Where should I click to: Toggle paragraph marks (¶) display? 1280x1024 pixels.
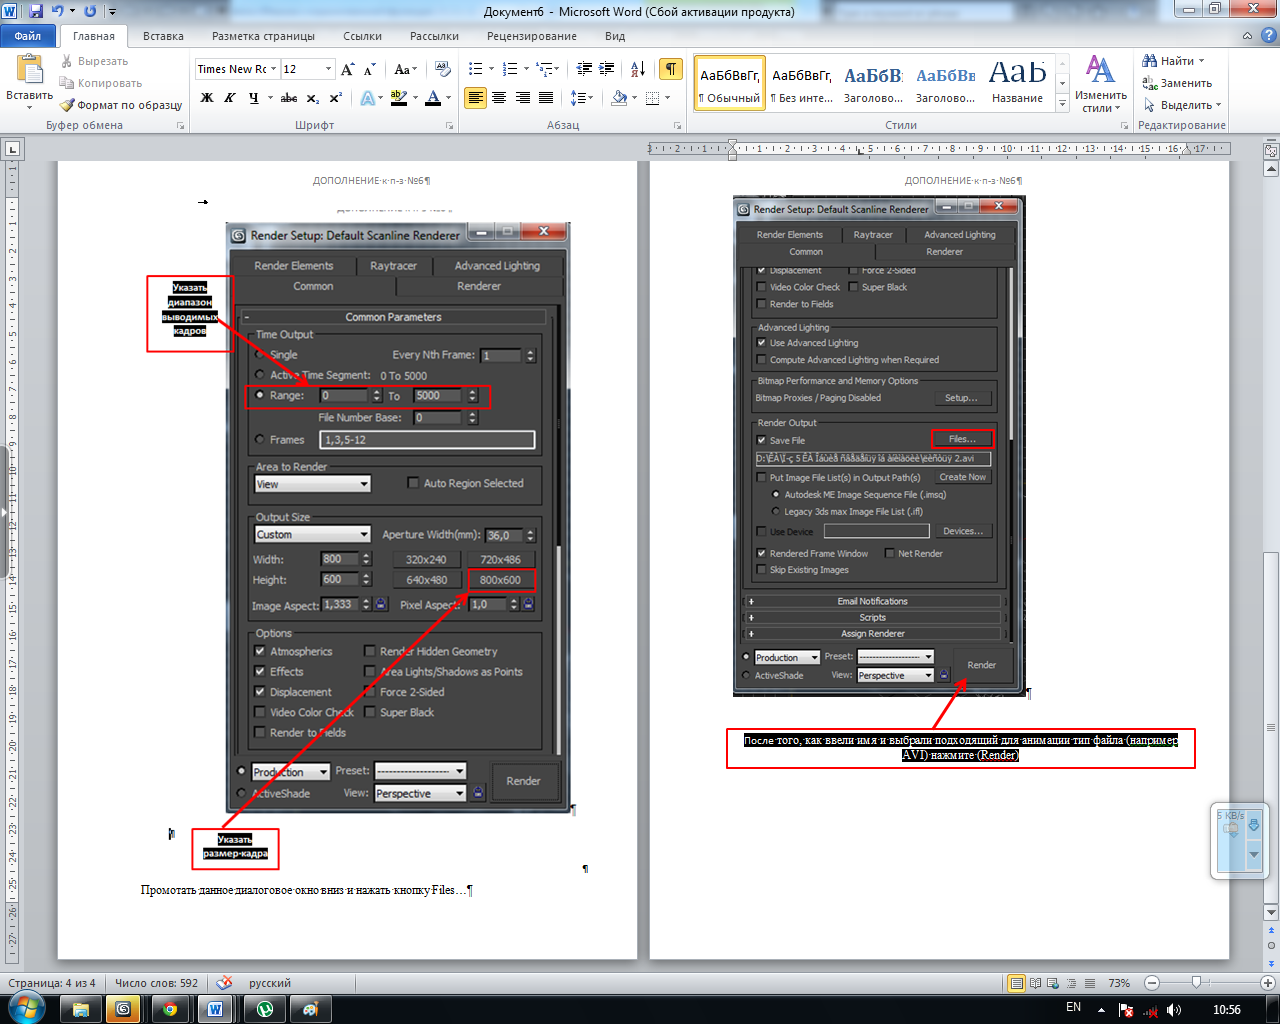[x=671, y=69]
